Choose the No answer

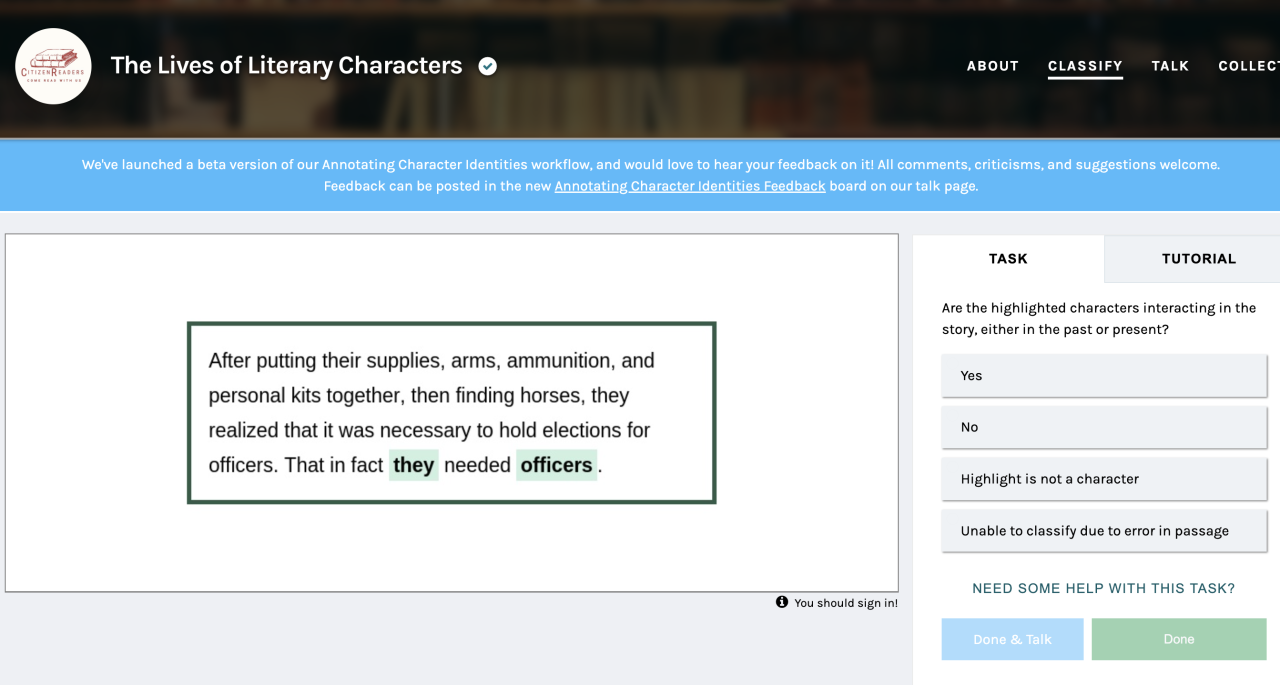pyautogui.click(x=1104, y=427)
